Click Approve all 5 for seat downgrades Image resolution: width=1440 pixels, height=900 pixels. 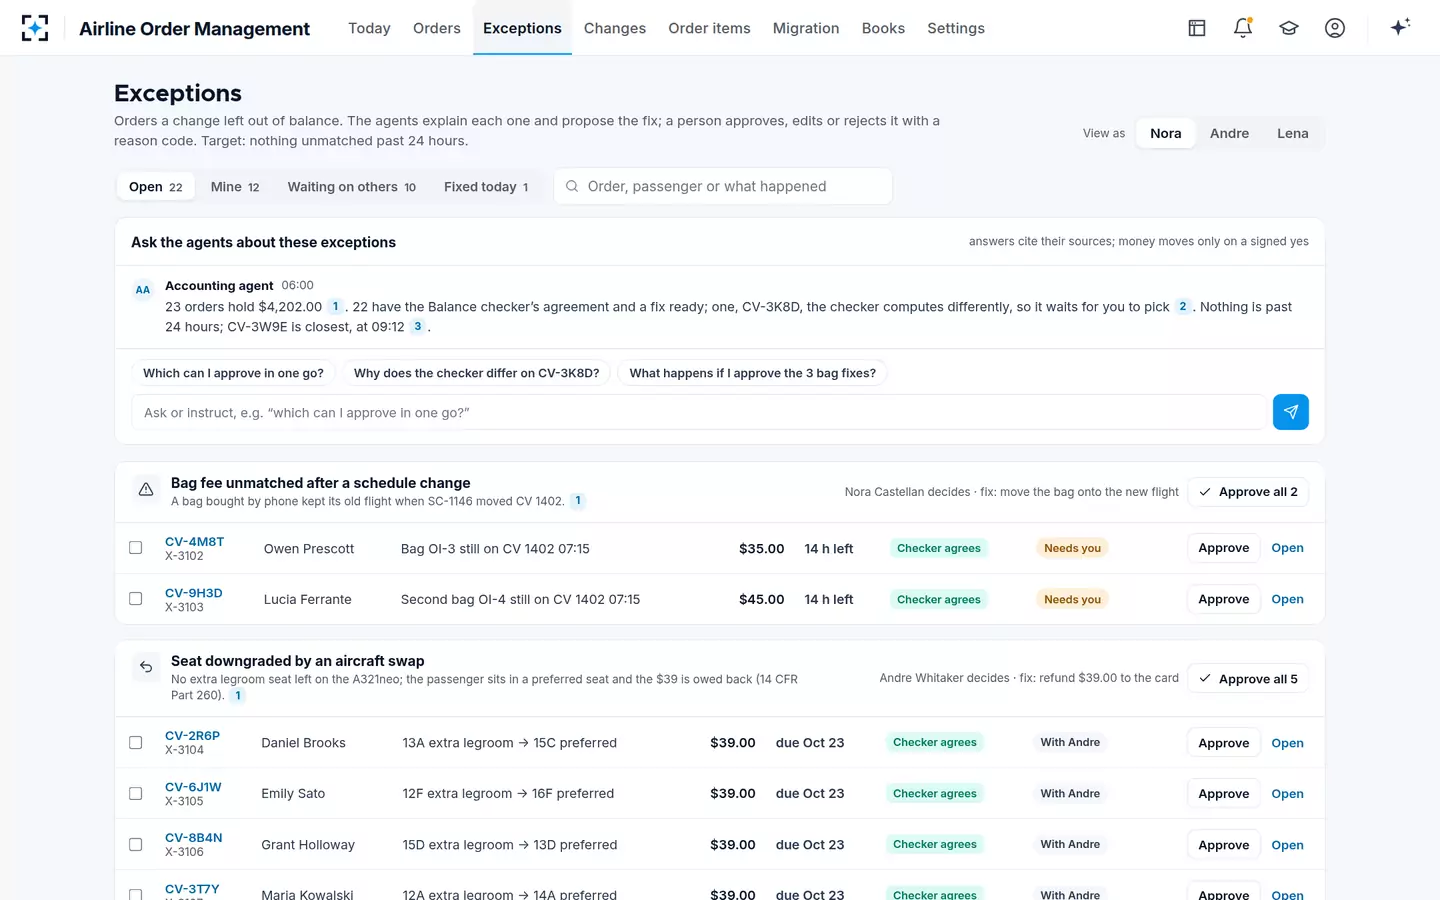(1248, 679)
